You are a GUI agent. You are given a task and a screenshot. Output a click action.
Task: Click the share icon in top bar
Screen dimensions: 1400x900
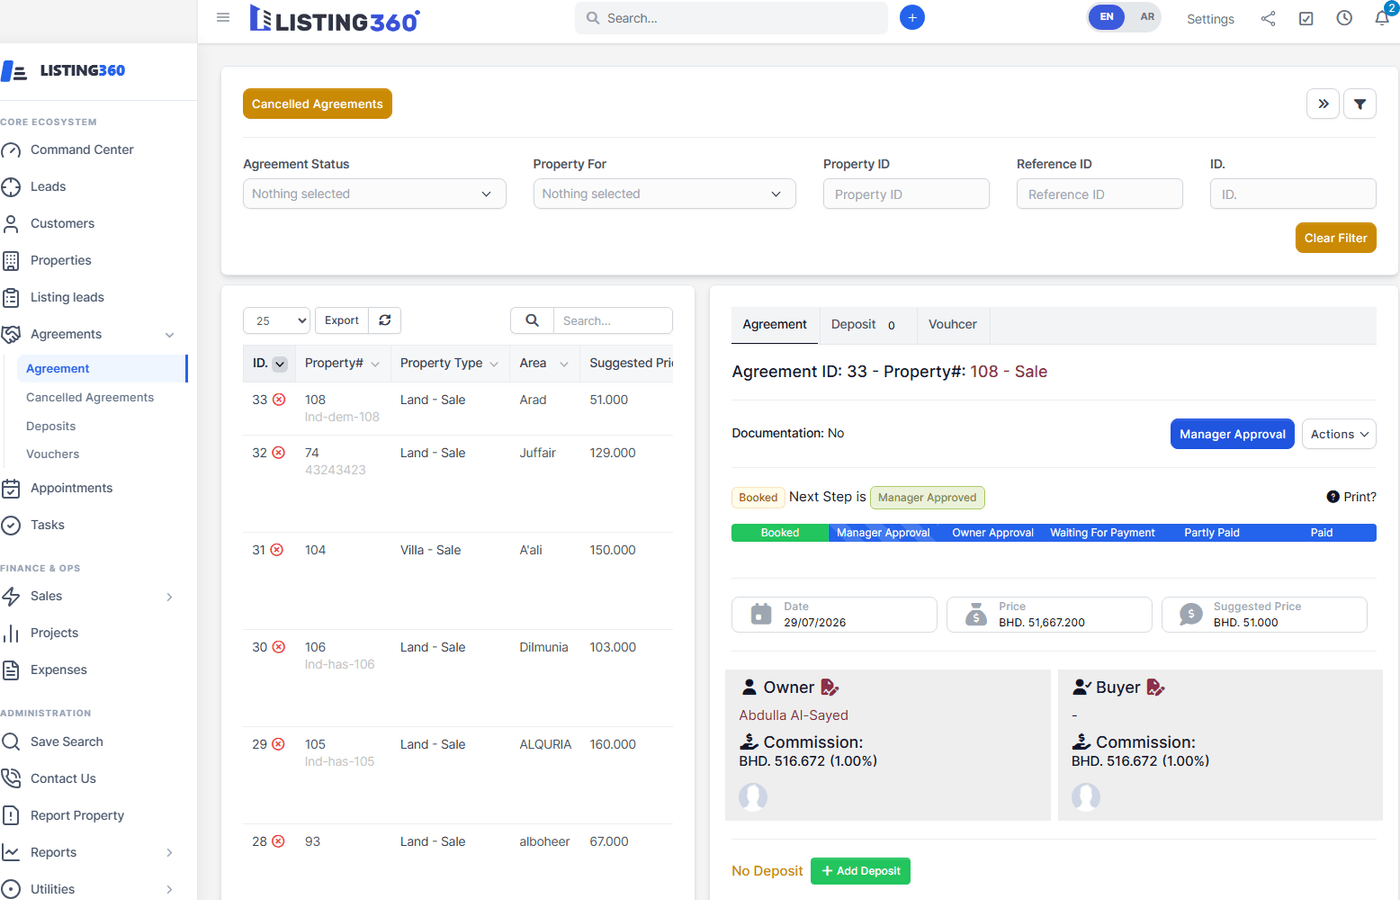(x=1268, y=18)
